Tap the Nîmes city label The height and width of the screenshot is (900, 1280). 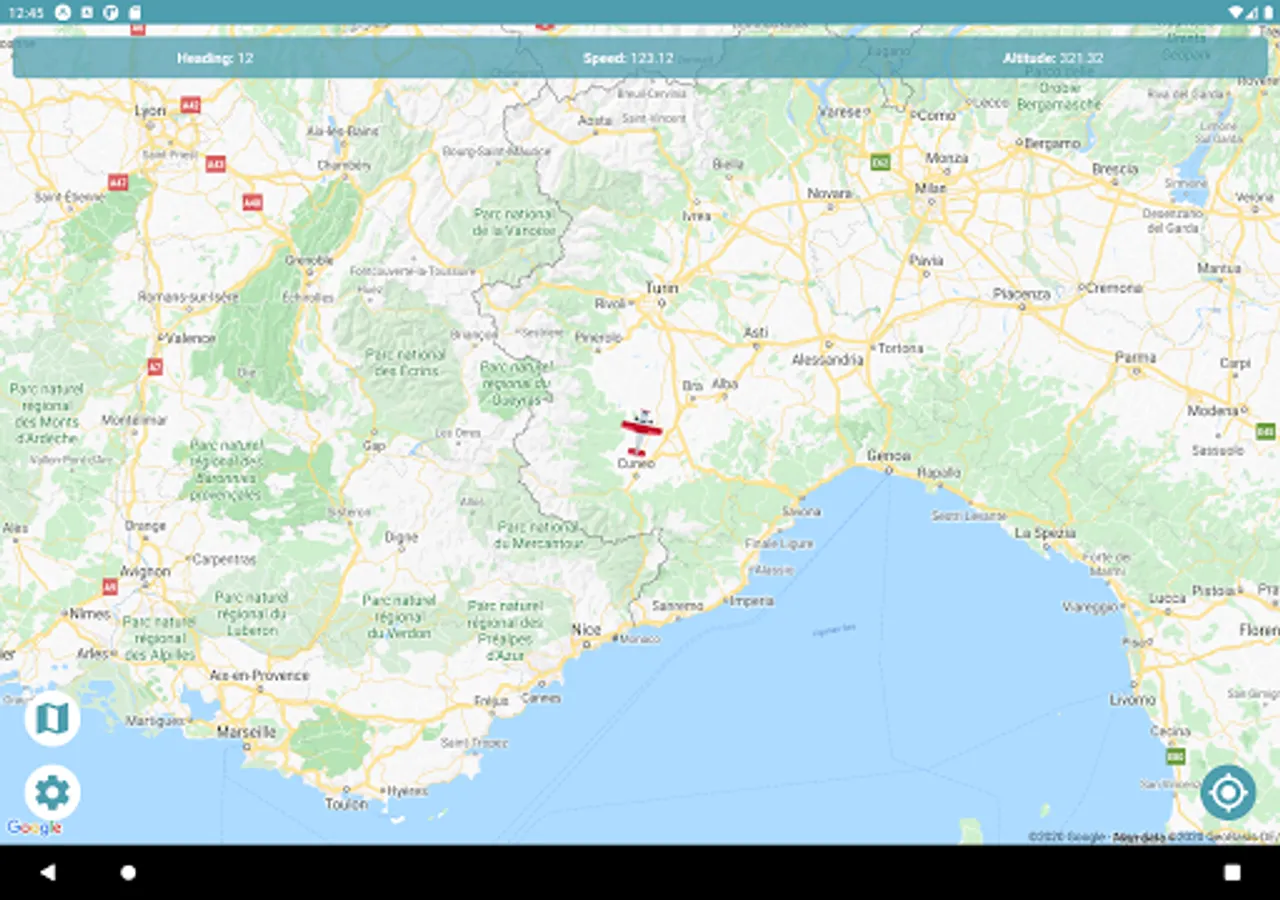[90, 613]
